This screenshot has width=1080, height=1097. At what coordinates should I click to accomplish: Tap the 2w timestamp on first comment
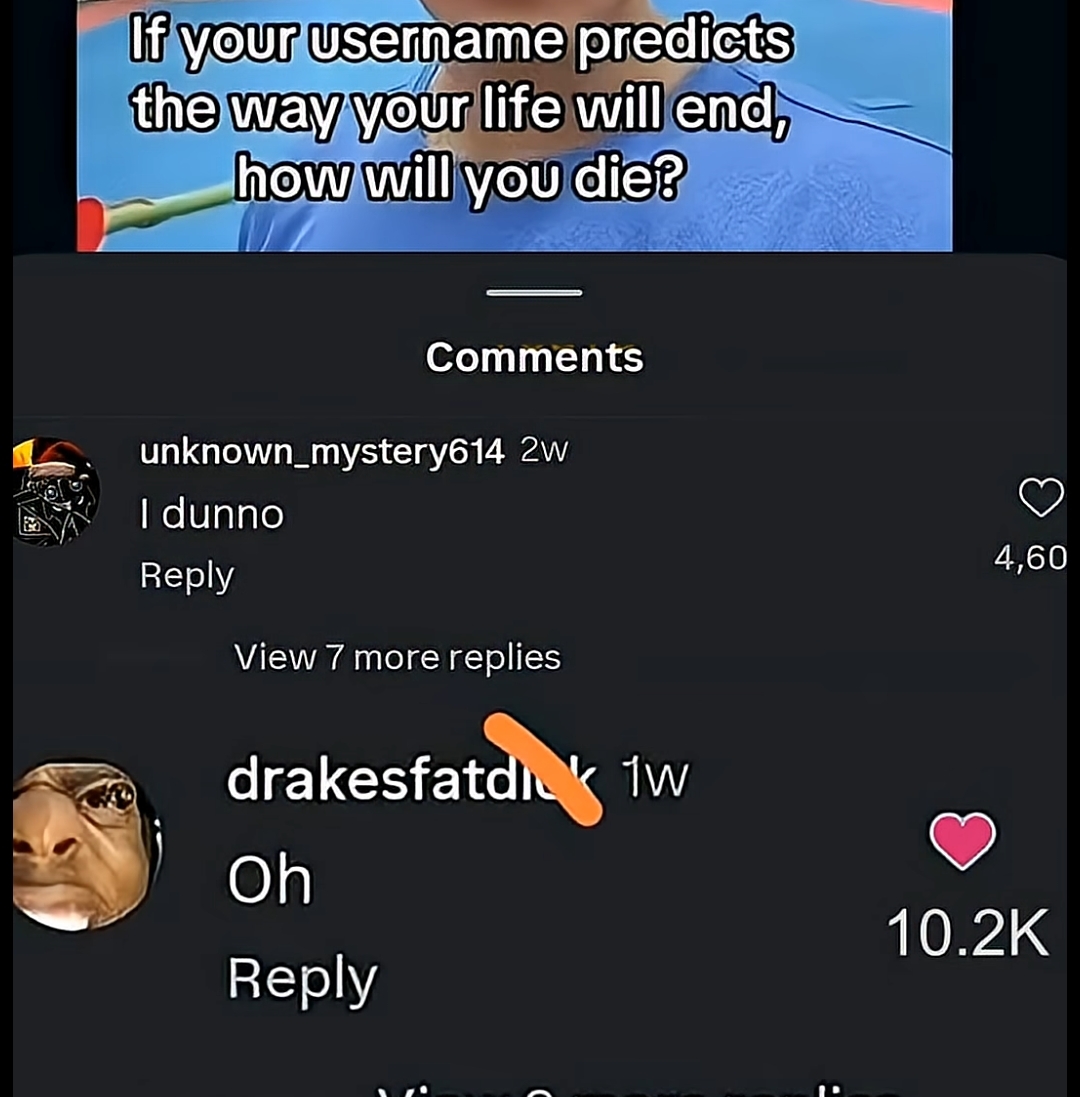tap(544, 451)
